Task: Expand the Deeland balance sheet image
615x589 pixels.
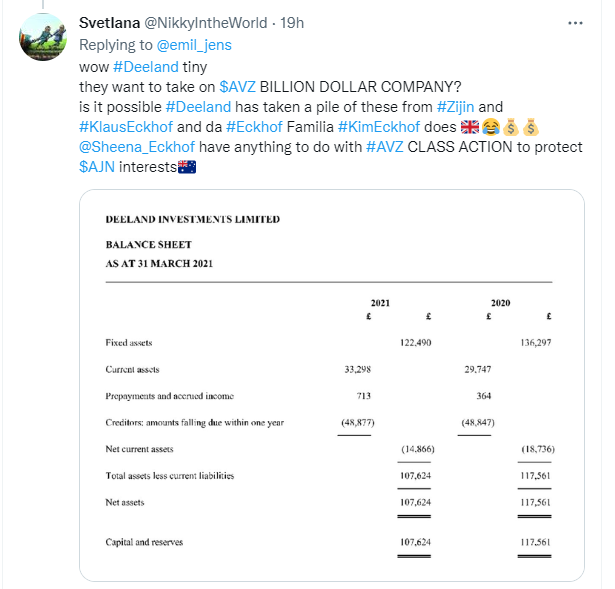Action: pos(331,384)
